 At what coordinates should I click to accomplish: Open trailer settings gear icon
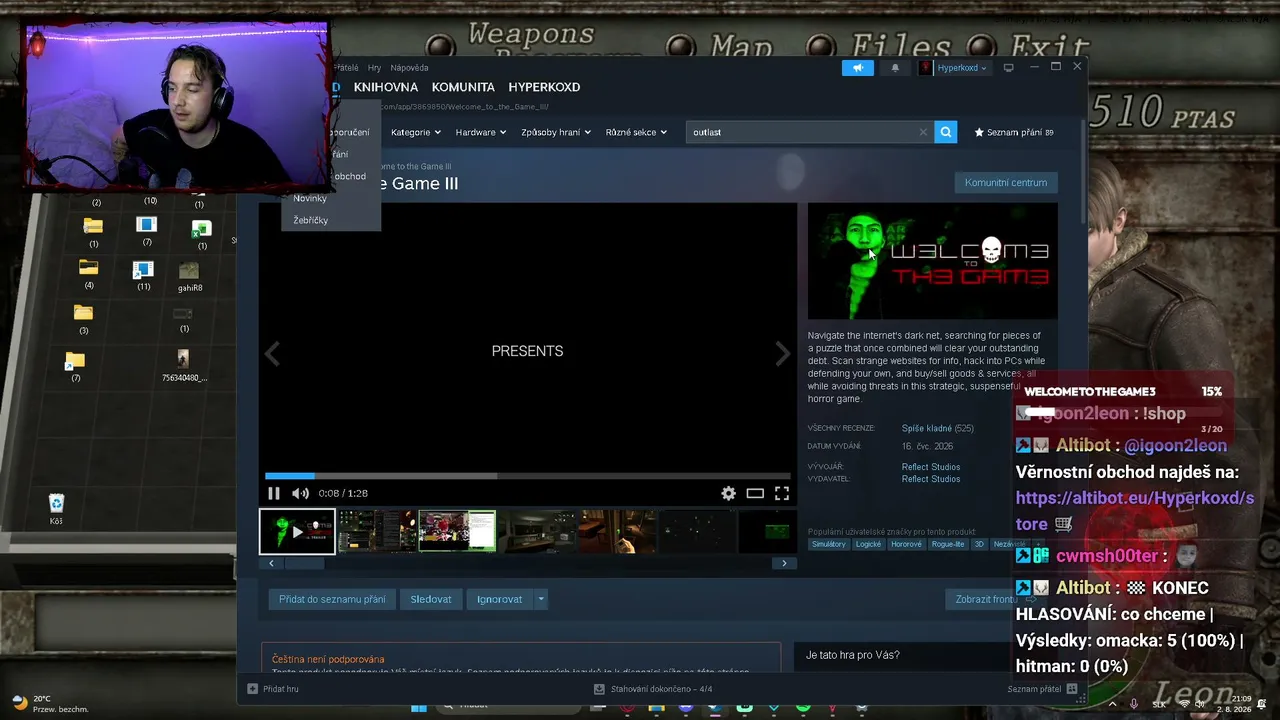(728, 493)
